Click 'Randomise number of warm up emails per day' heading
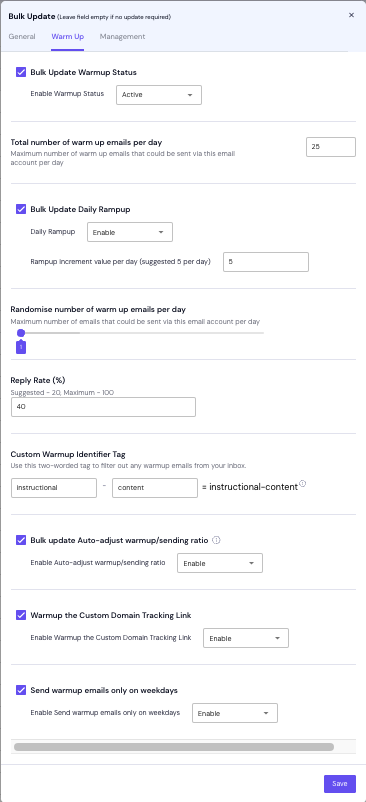Screen dimensions: 366x802 coord(98,309)
